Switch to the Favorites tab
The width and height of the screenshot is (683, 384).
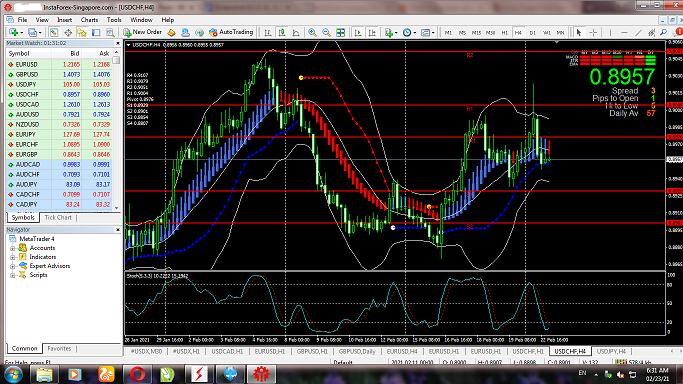[x=59, y=348]
